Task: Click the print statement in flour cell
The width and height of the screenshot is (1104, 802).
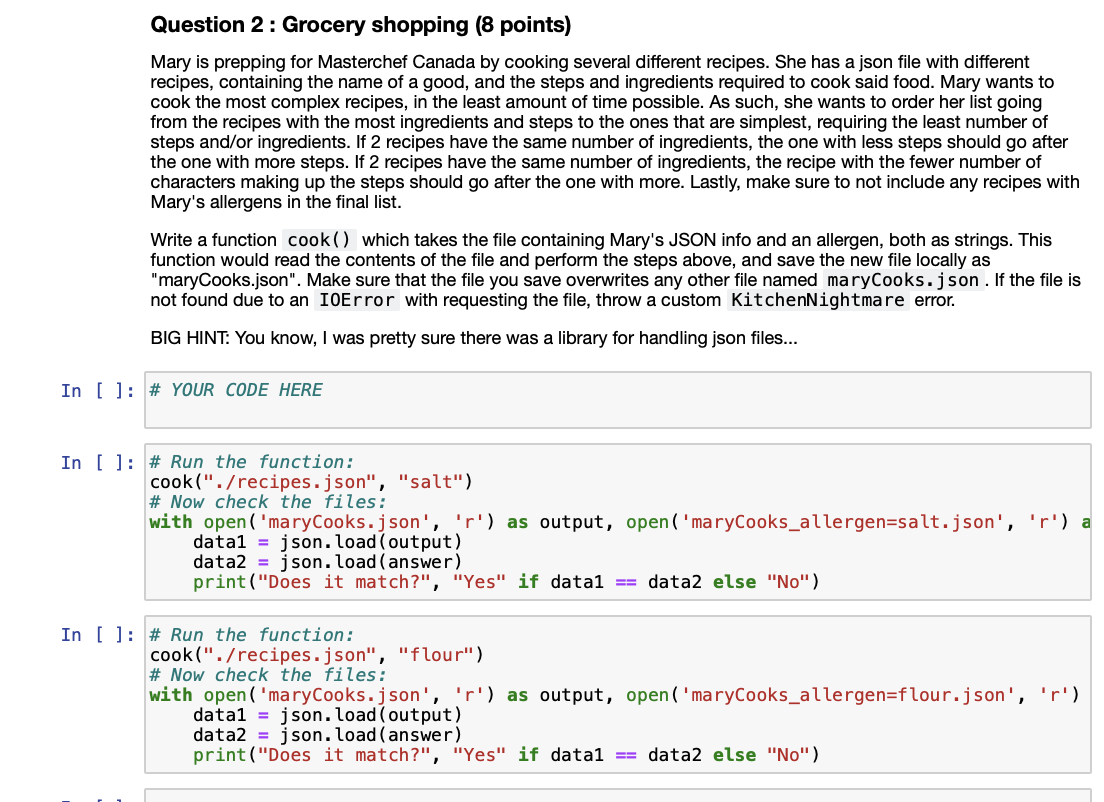Action: (x=506, y=755)
